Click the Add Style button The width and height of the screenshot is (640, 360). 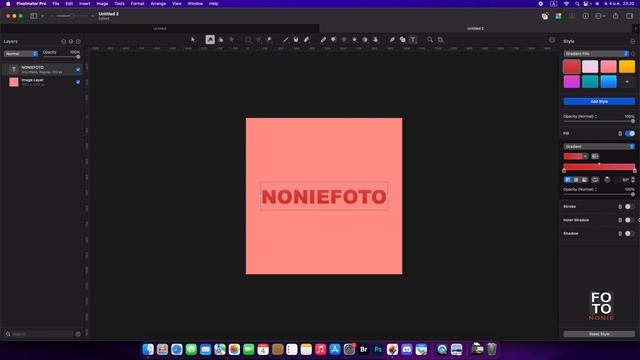(599, 101)
